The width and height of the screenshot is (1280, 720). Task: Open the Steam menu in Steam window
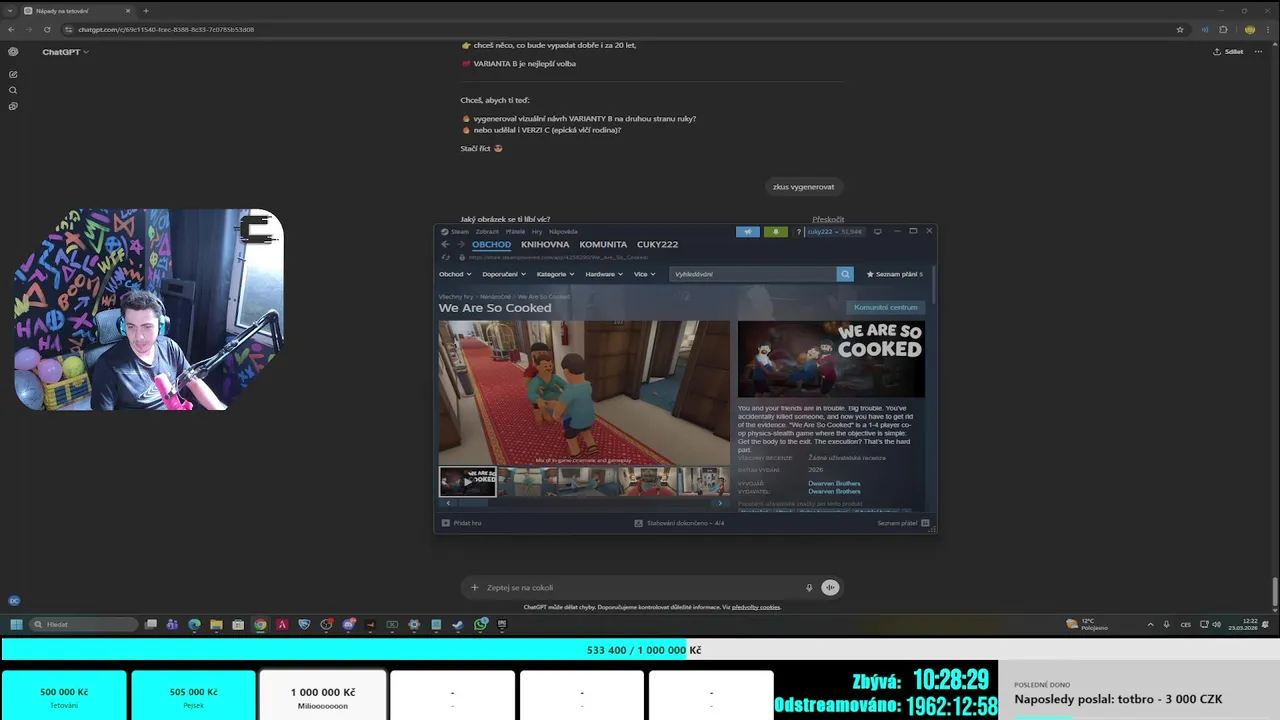[x=456, y=231]
